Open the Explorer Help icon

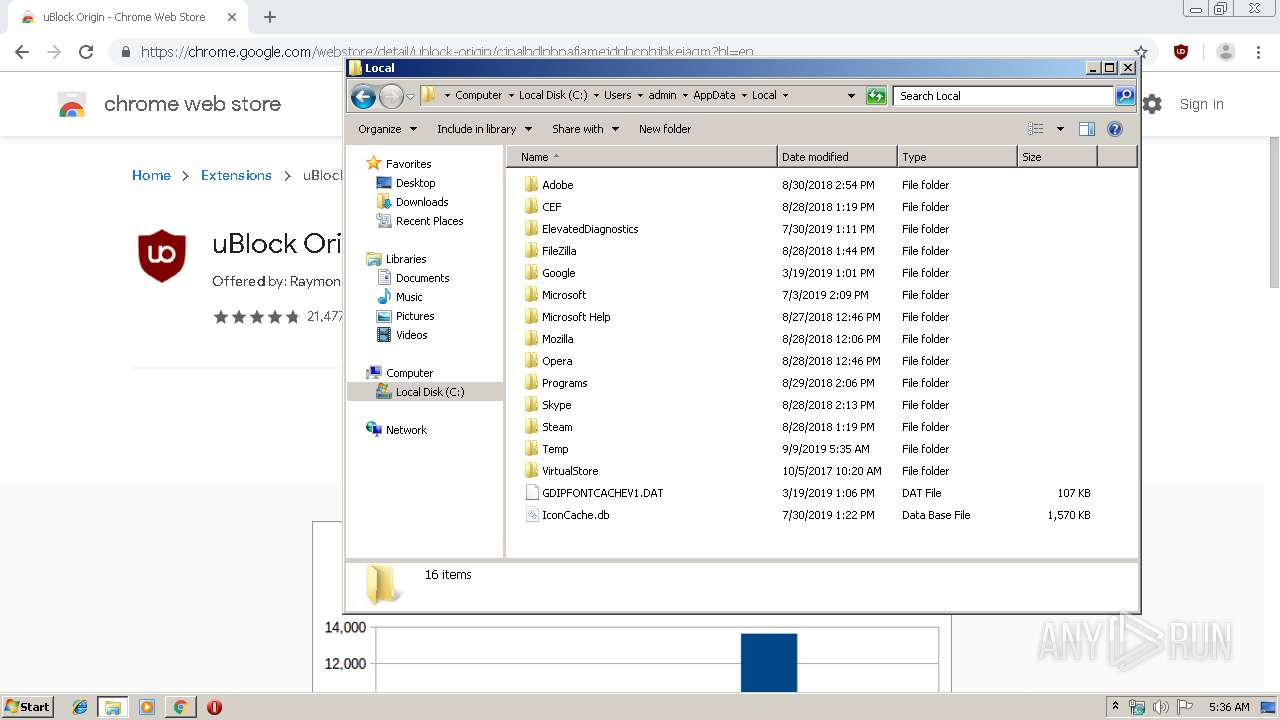click(x=1115, y=129)
